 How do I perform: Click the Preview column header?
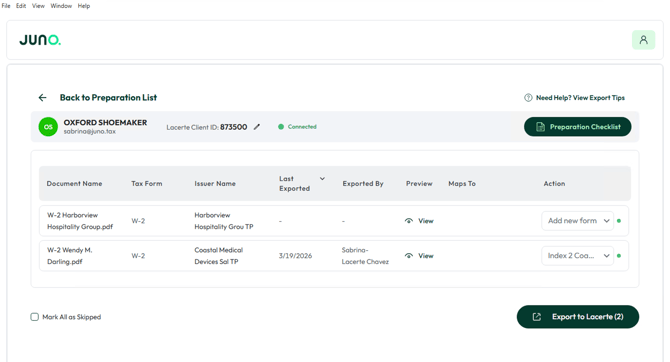point(419,183)
